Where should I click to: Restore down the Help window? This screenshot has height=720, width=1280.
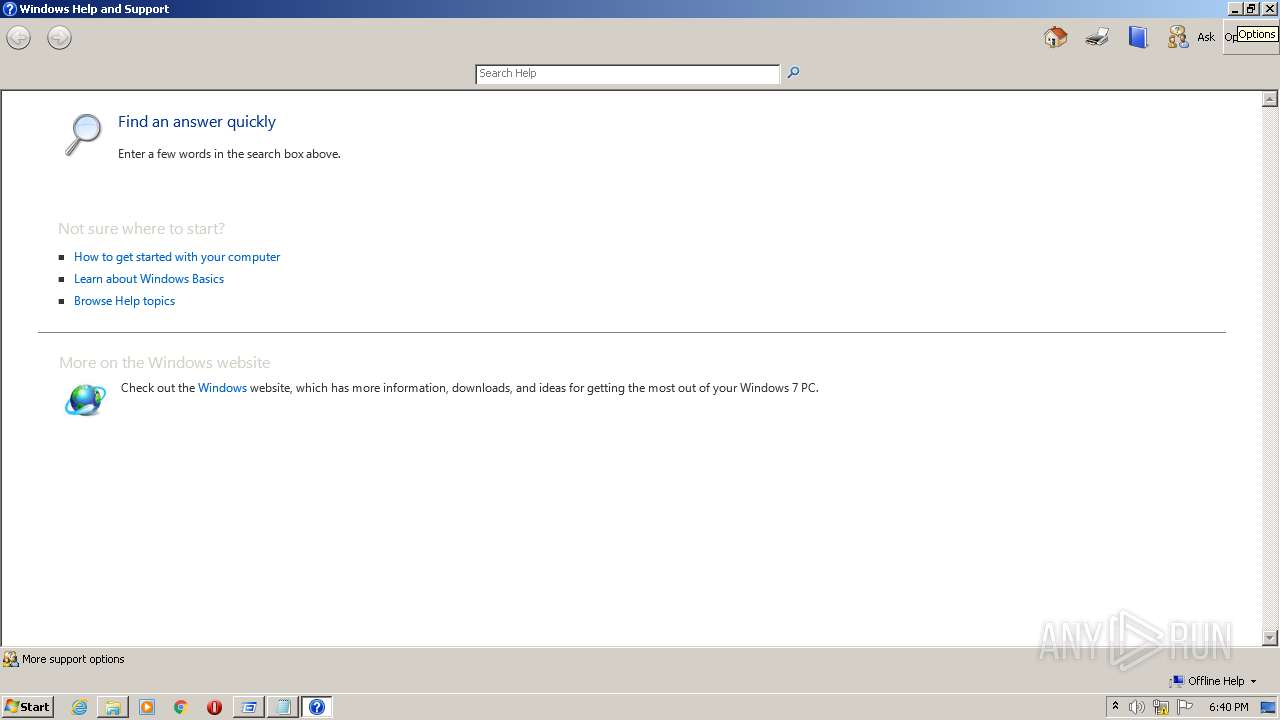[x=1251, y=9]
